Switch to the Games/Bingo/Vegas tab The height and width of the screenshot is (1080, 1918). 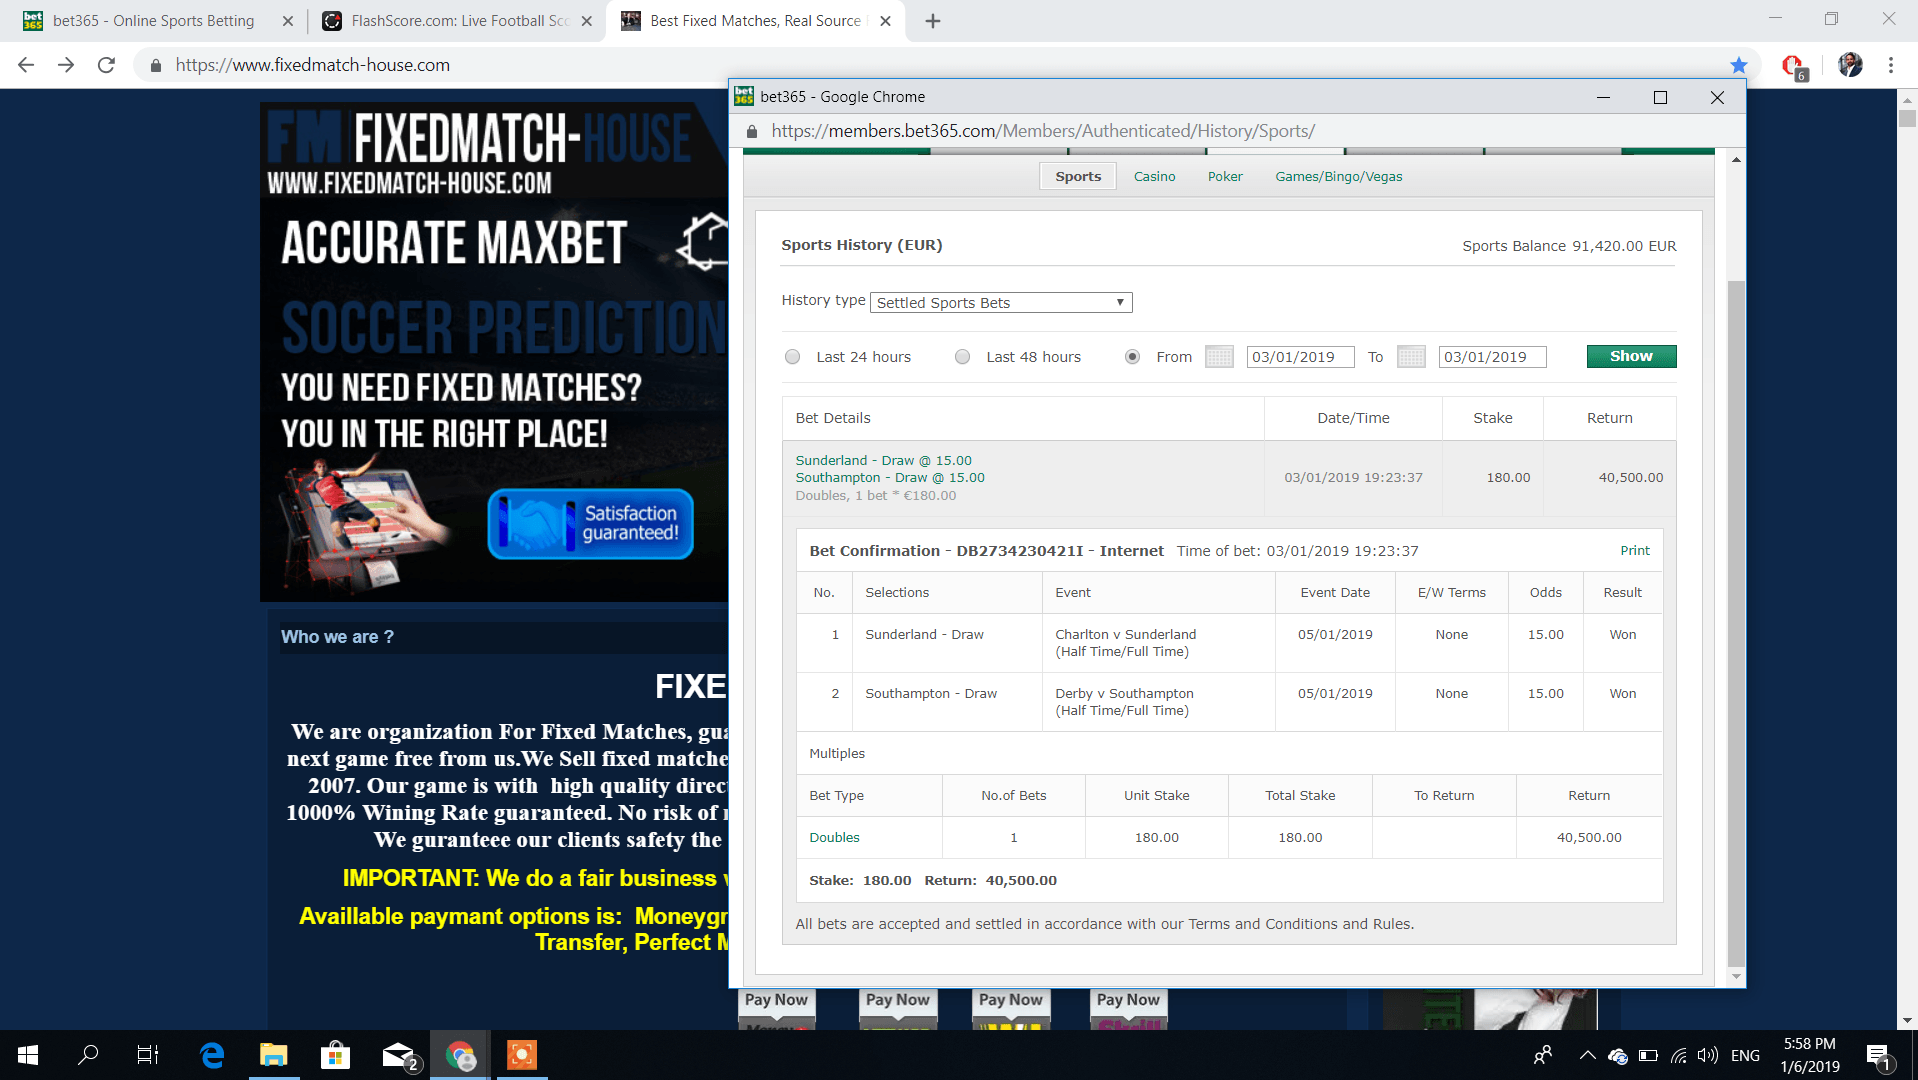coord(1338,177)
